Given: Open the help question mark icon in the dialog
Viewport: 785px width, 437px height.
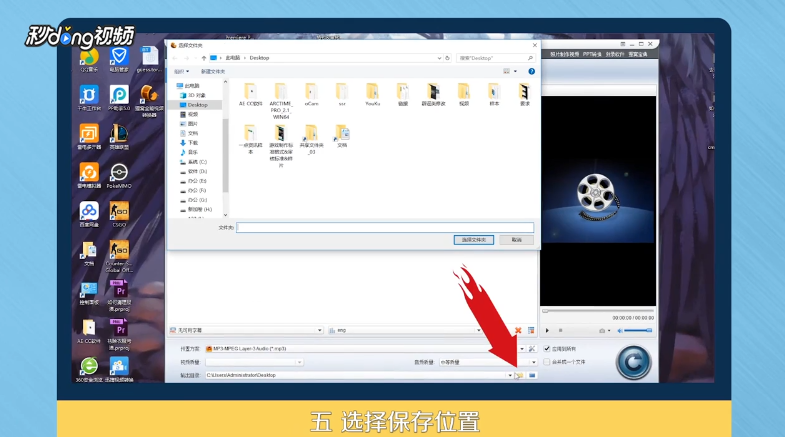Looking at the screenshot, I should [x=532, y=72].
